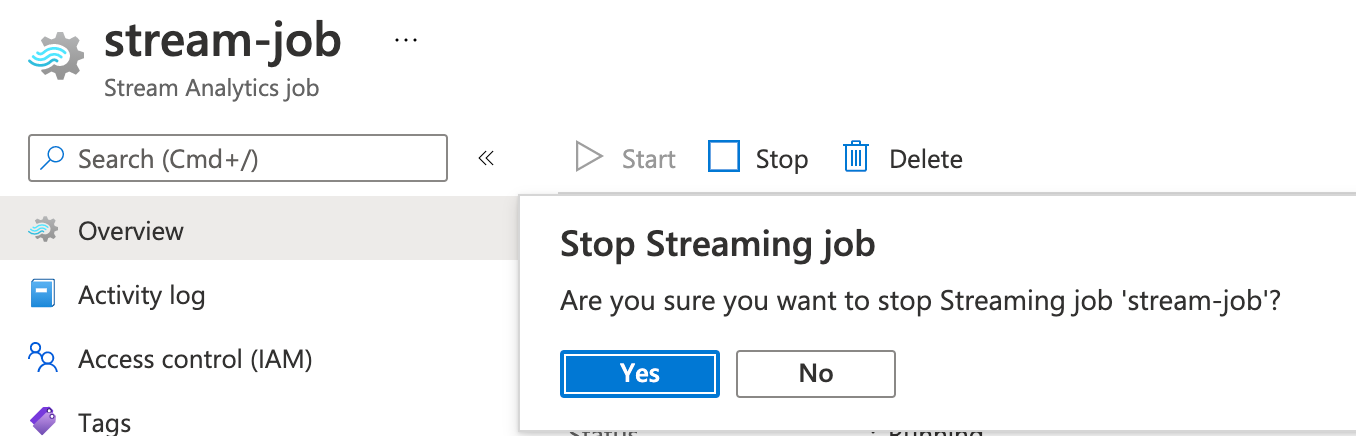1356x436 pixels.
Task: Open the Activity log text label
Action: 142,295
